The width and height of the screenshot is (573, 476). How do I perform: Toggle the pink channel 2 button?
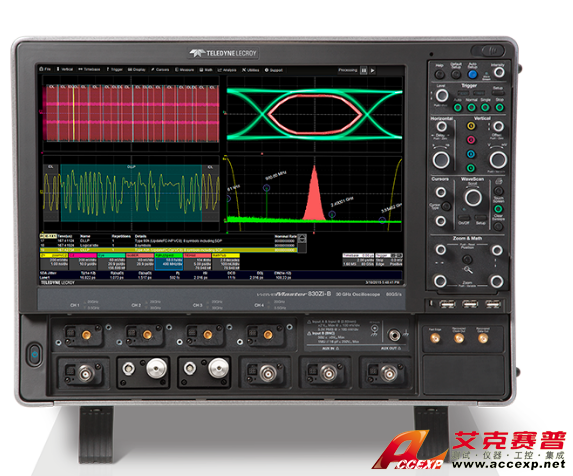pos(471,140)
